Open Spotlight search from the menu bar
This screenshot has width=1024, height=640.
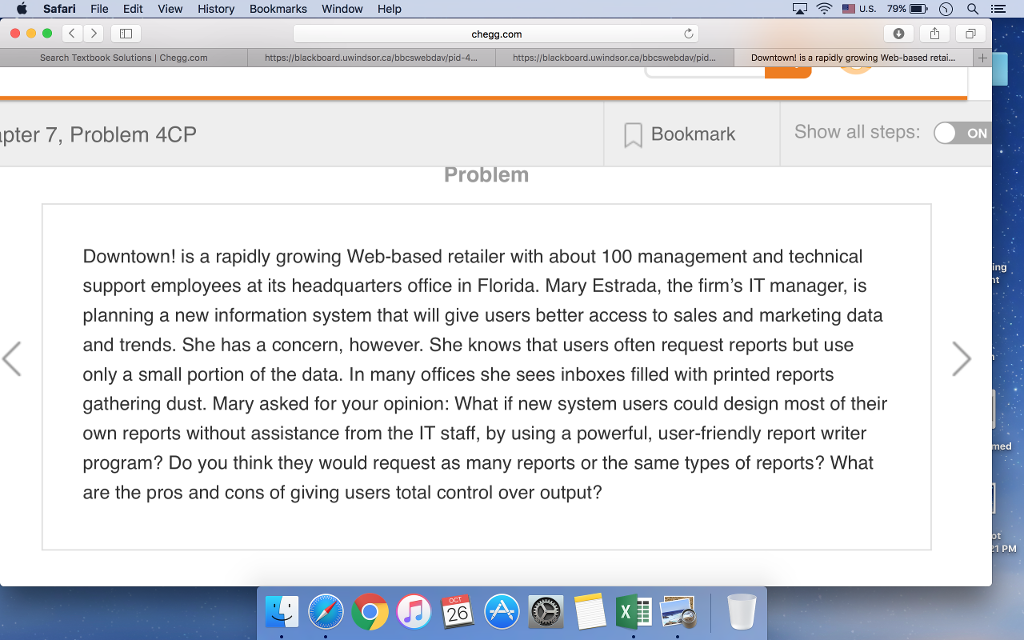pos(971,9)
